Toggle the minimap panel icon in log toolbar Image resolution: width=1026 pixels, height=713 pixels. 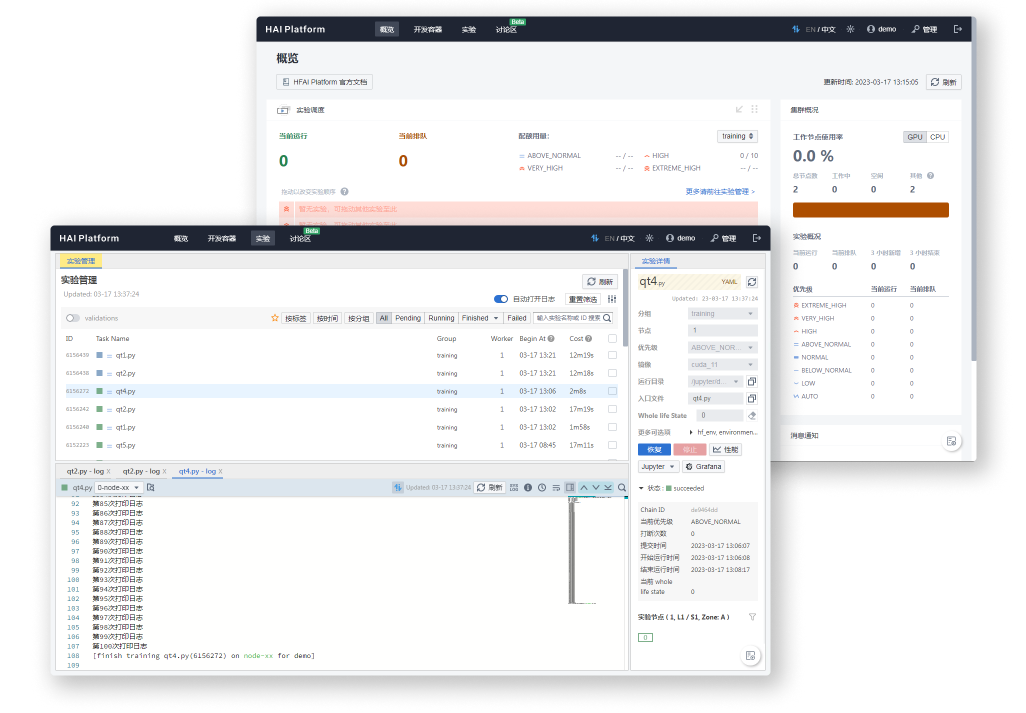570,487
